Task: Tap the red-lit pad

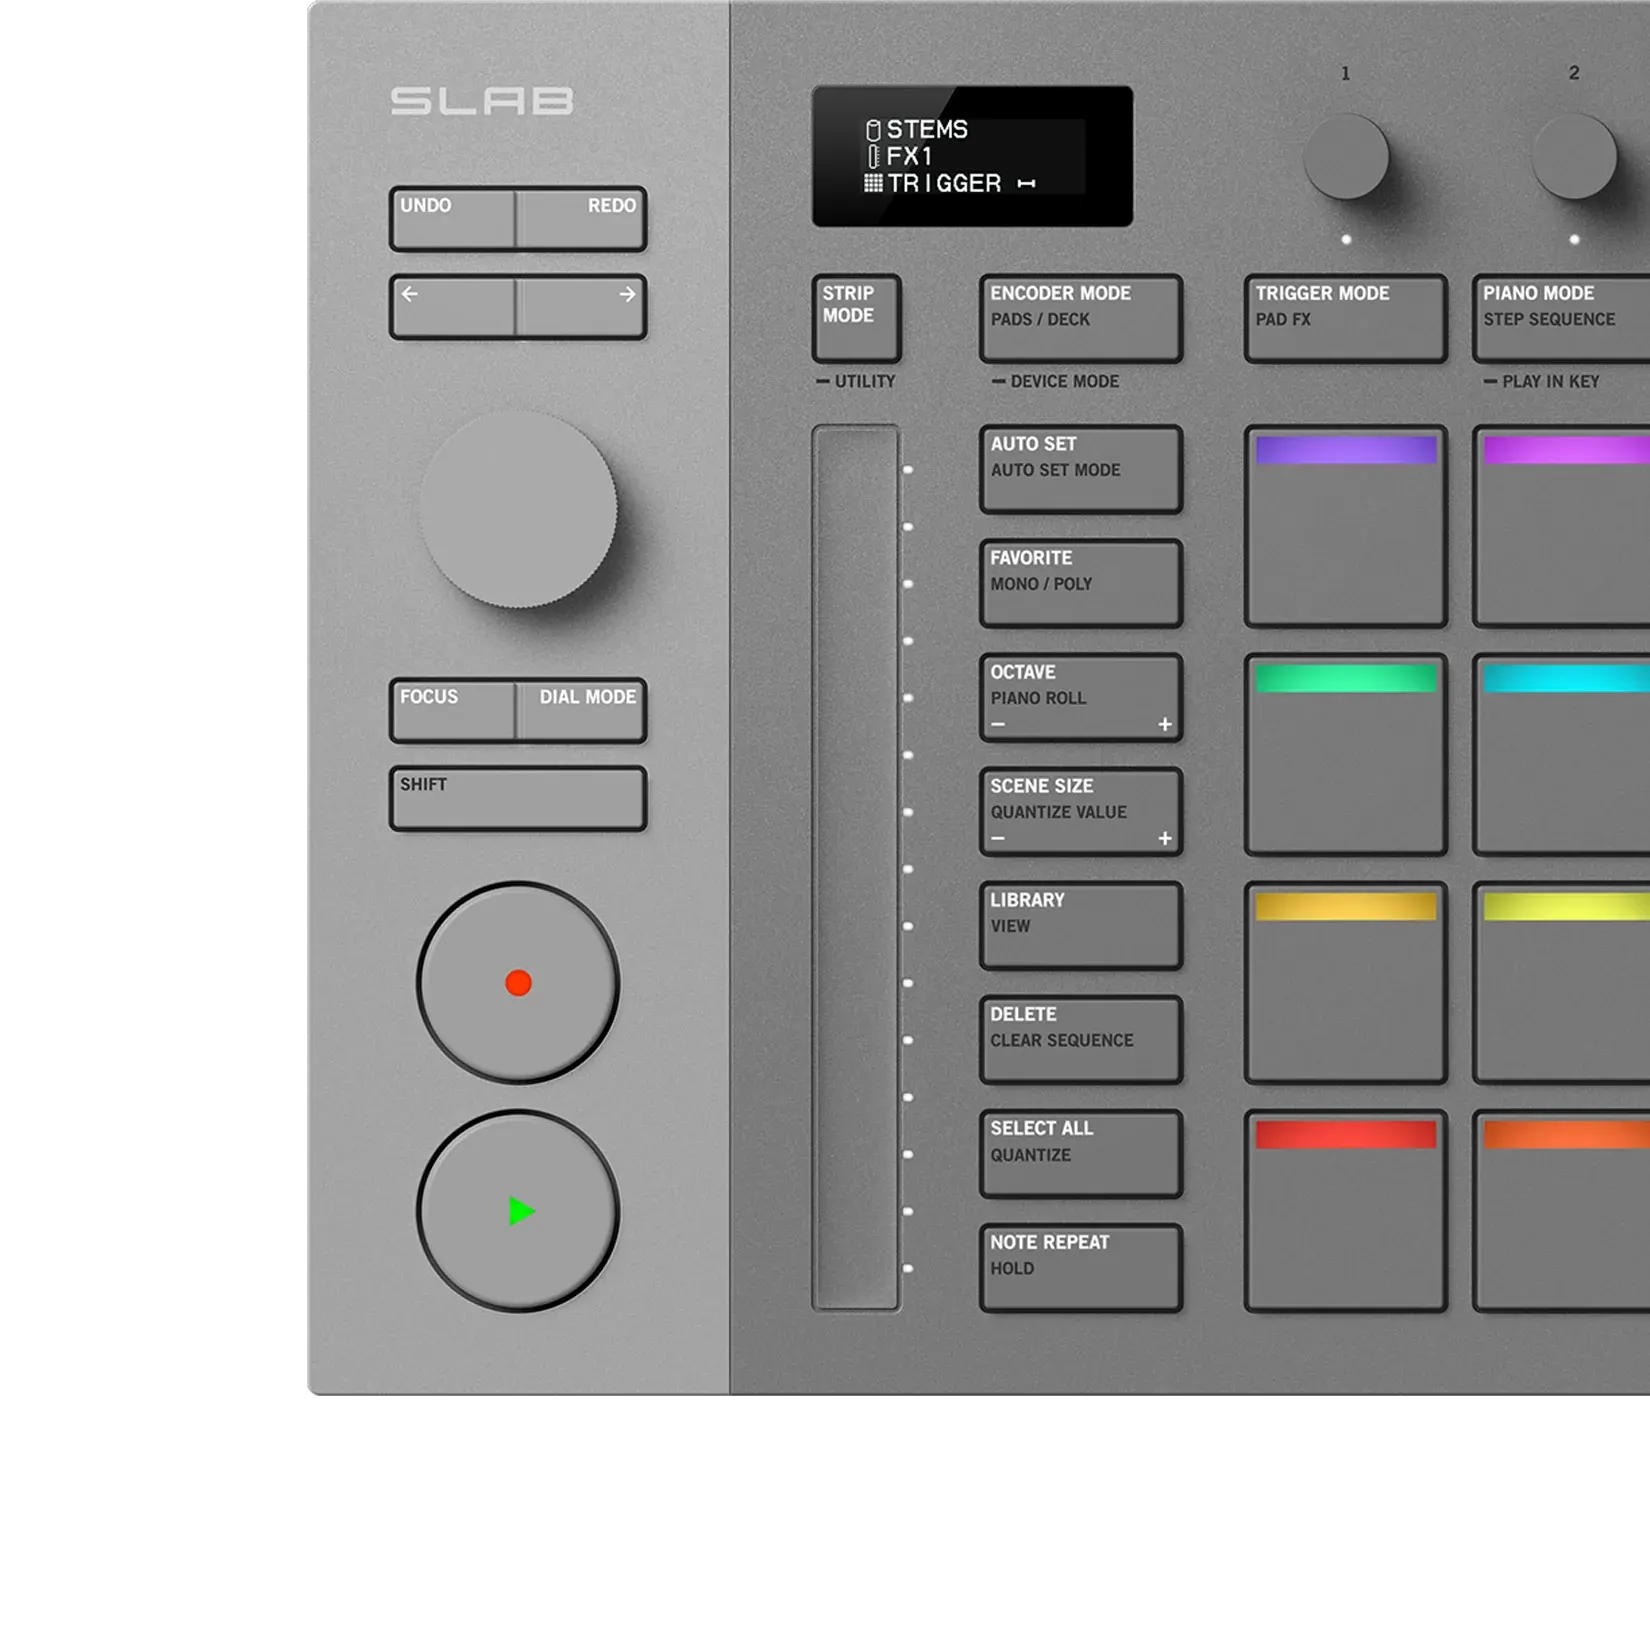Action: (x=1345, y=1211)
